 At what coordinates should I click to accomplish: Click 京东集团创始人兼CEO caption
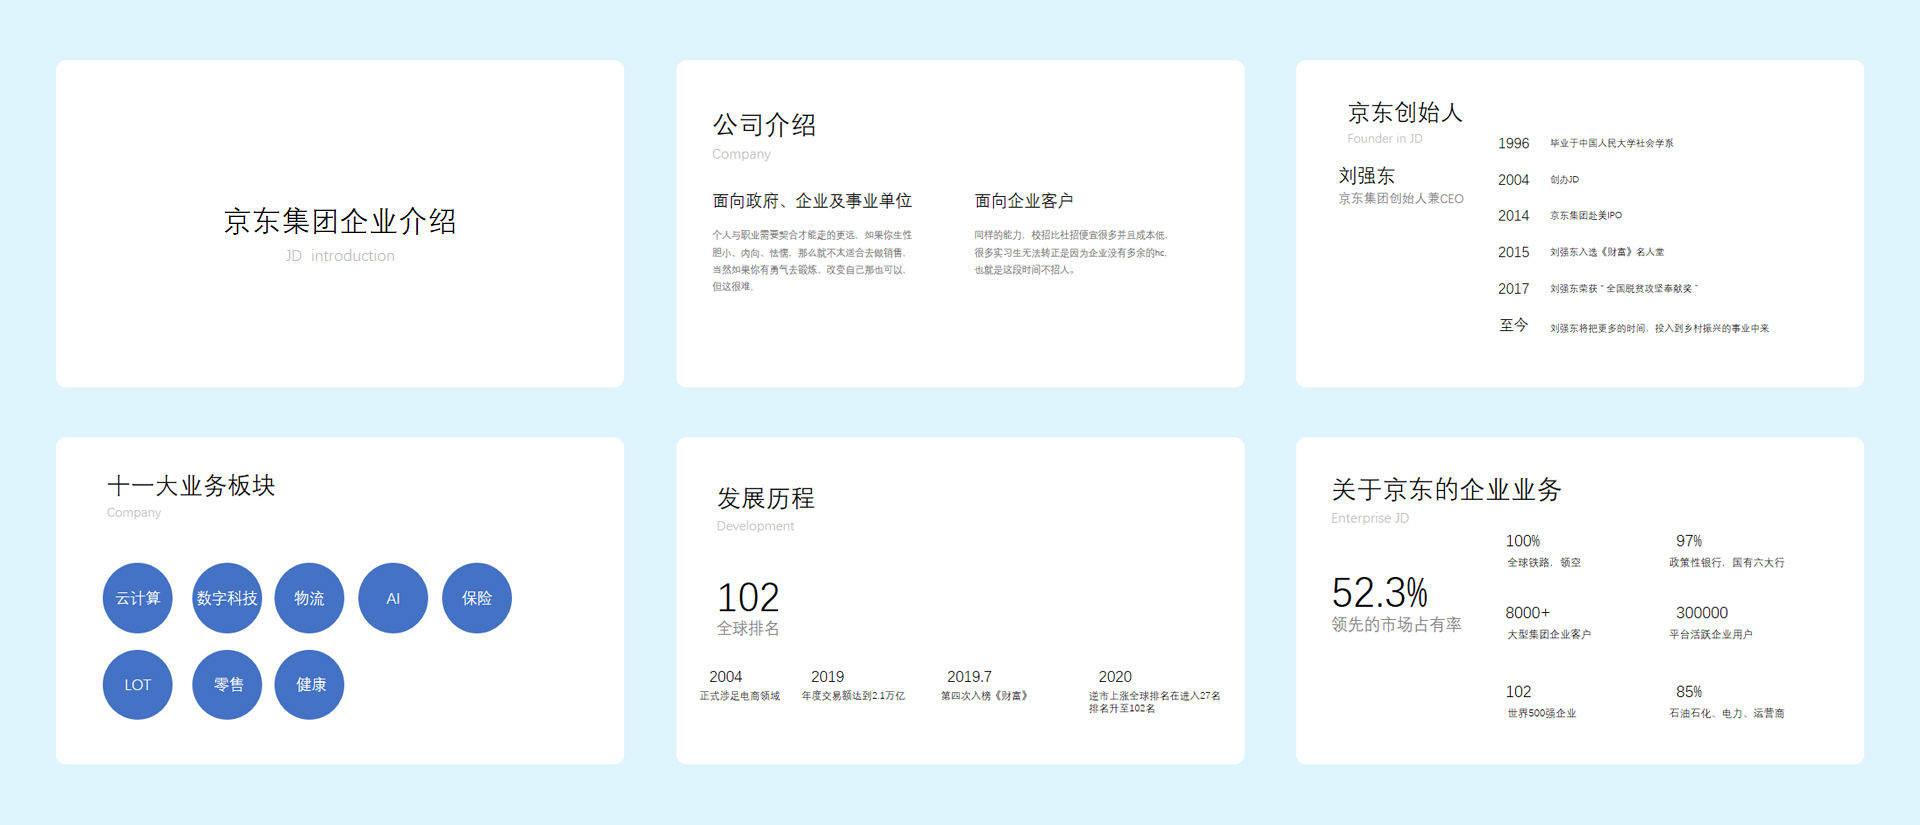pos(1401,199)
